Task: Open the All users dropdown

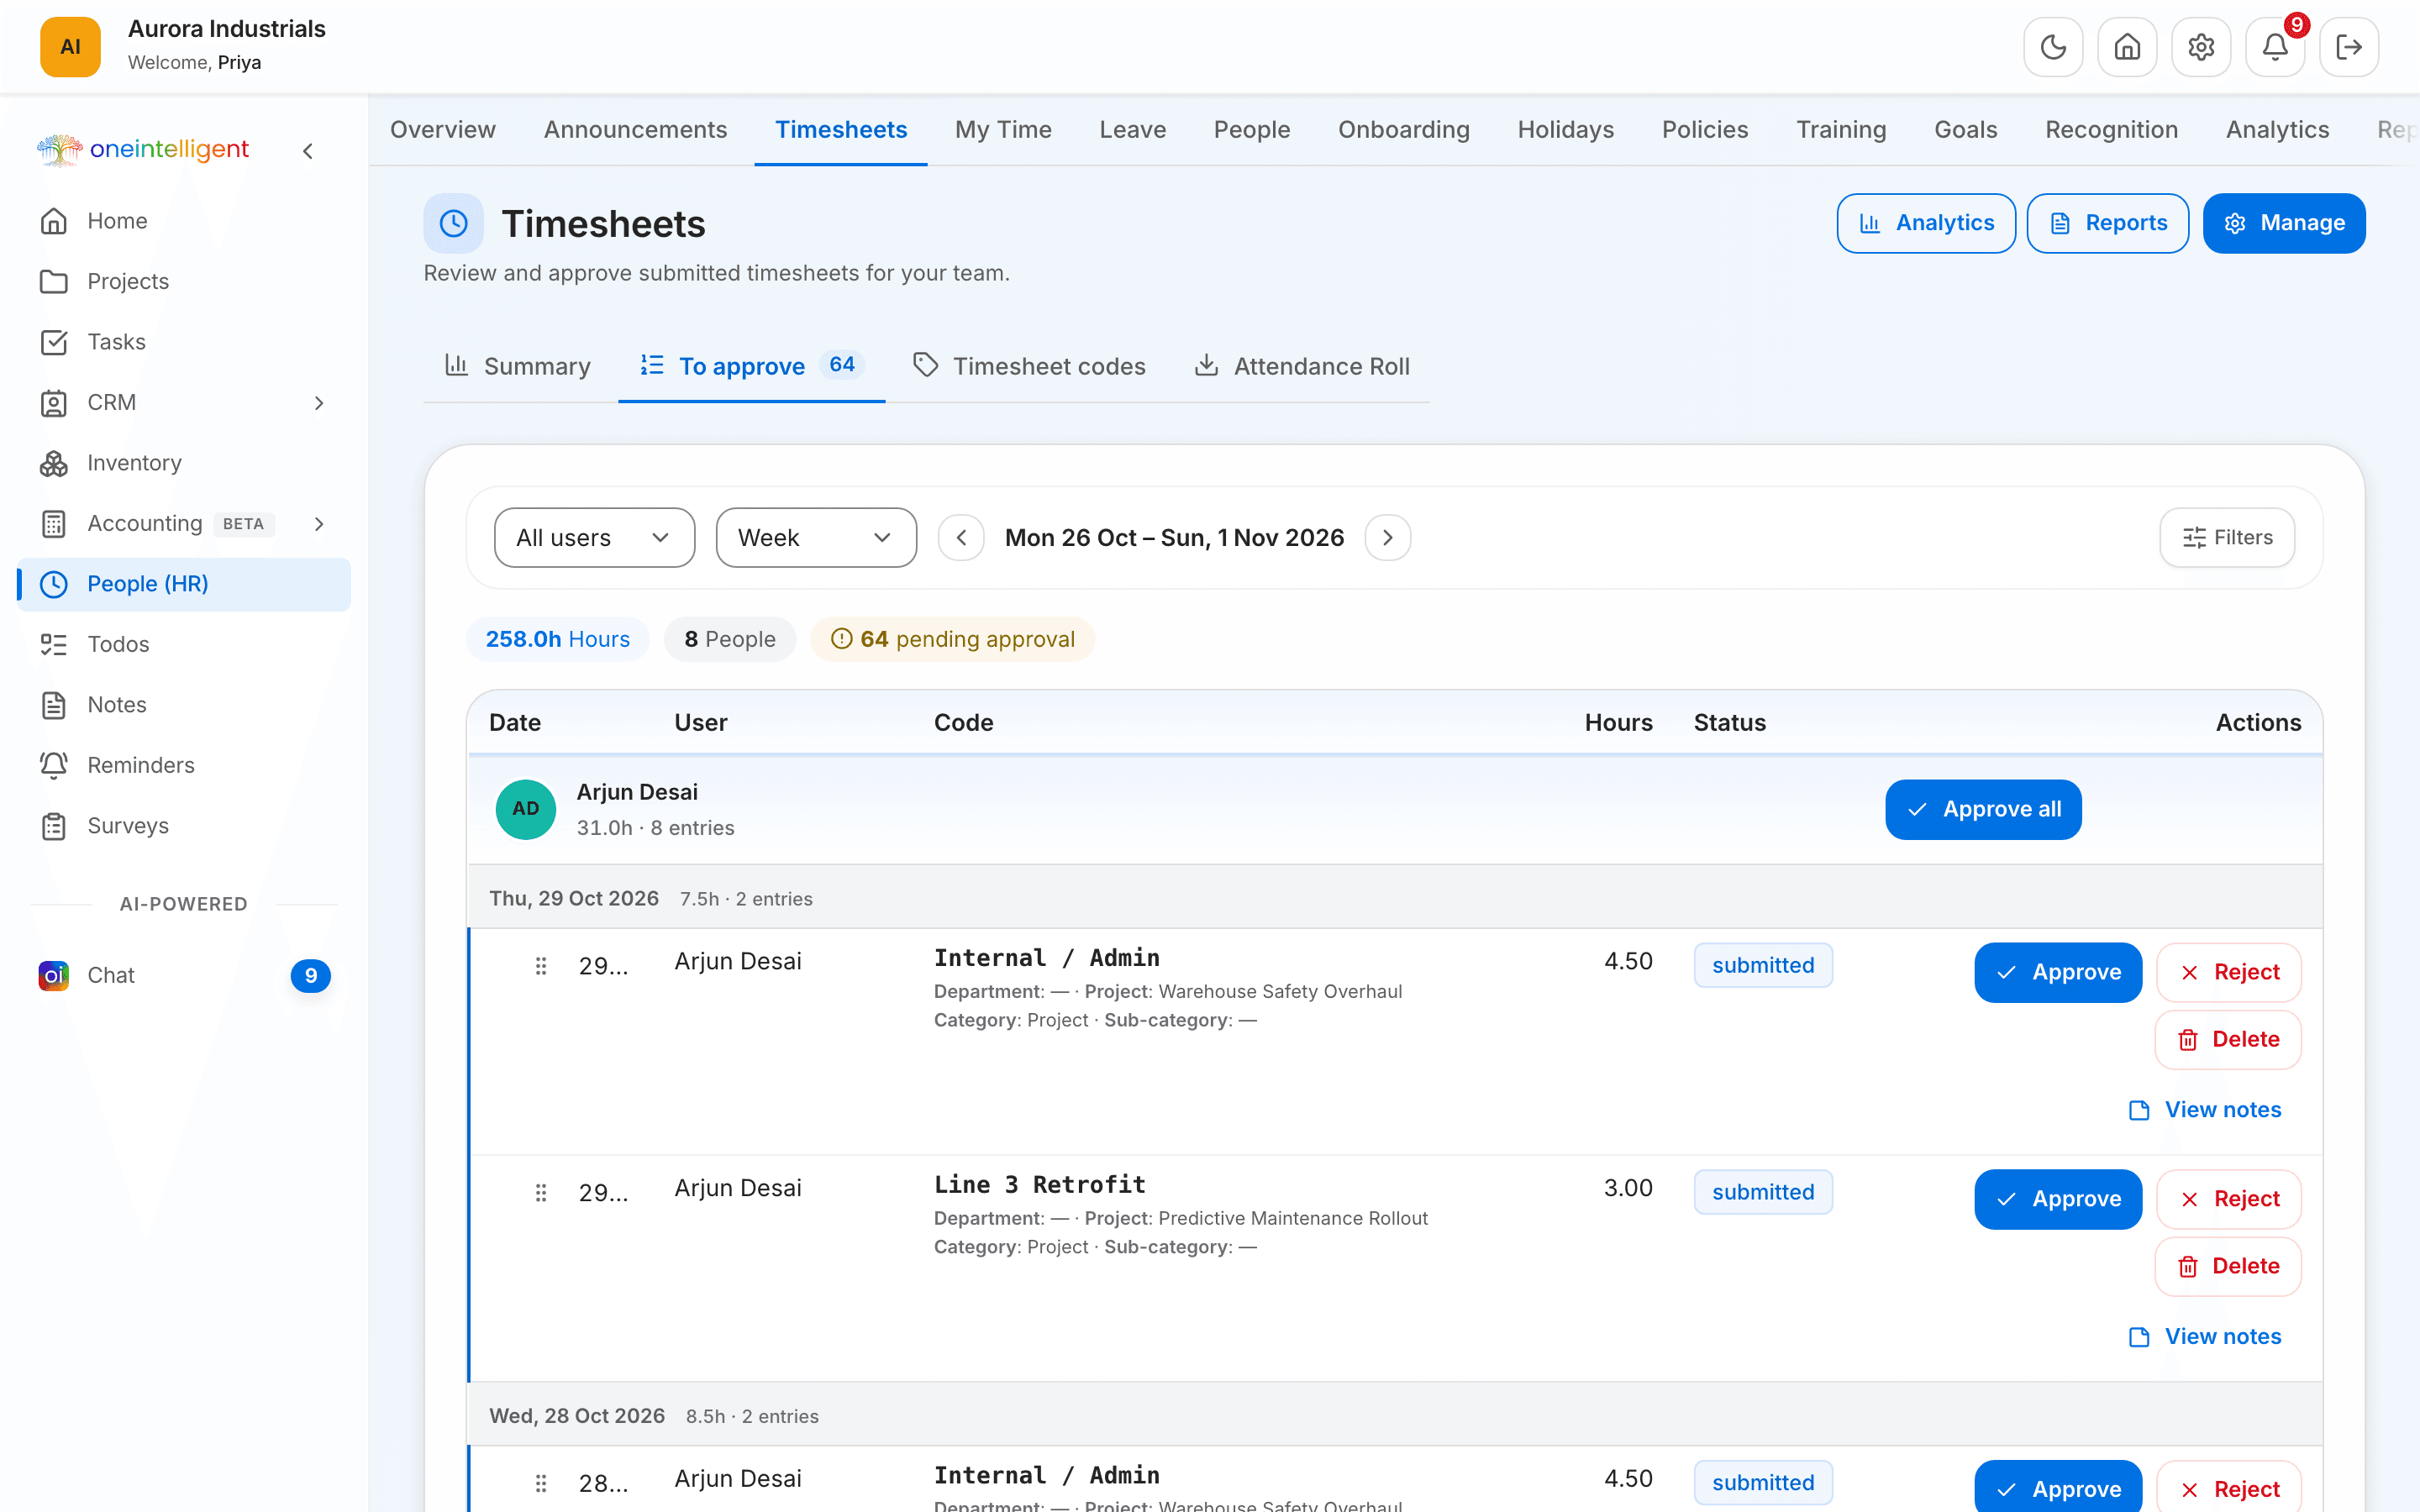Action: (x=595, y=538)
